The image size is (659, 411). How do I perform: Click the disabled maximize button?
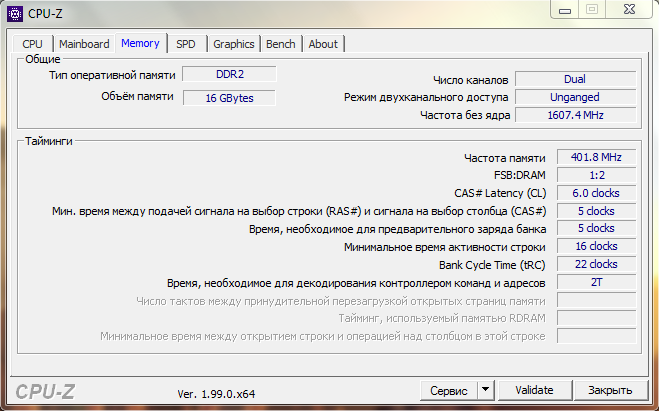(x=592, y=9)
